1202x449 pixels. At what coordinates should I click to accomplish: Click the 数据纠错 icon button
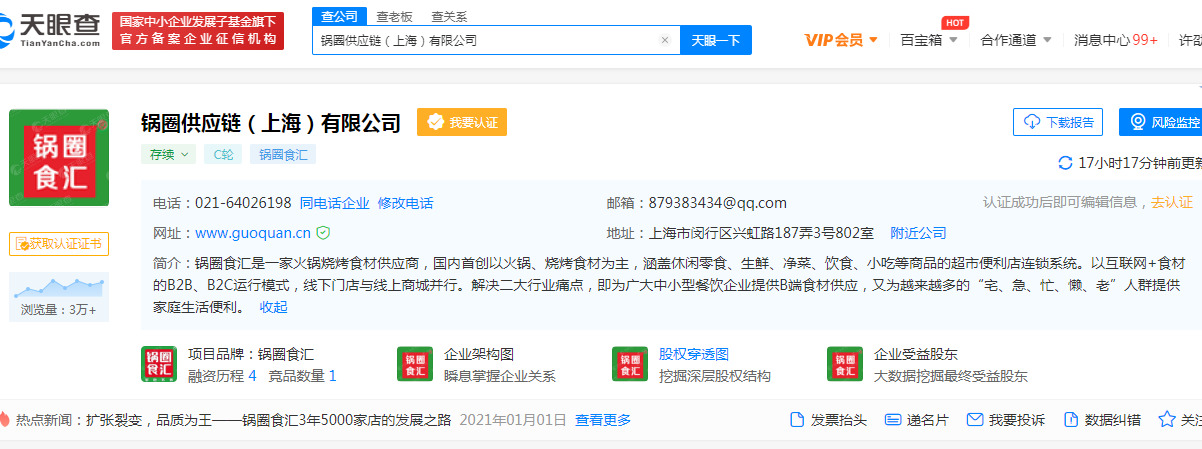tap(1102, 420)
